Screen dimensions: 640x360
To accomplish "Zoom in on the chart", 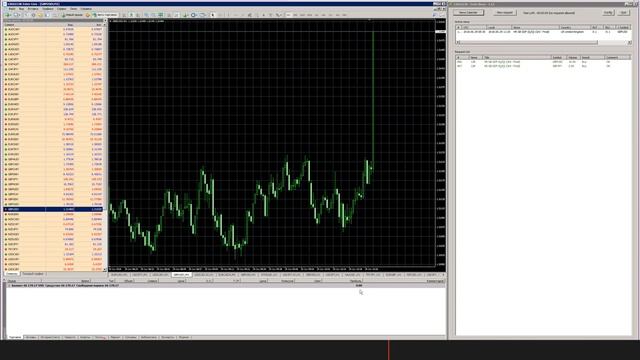I will (x=146, y=15).
